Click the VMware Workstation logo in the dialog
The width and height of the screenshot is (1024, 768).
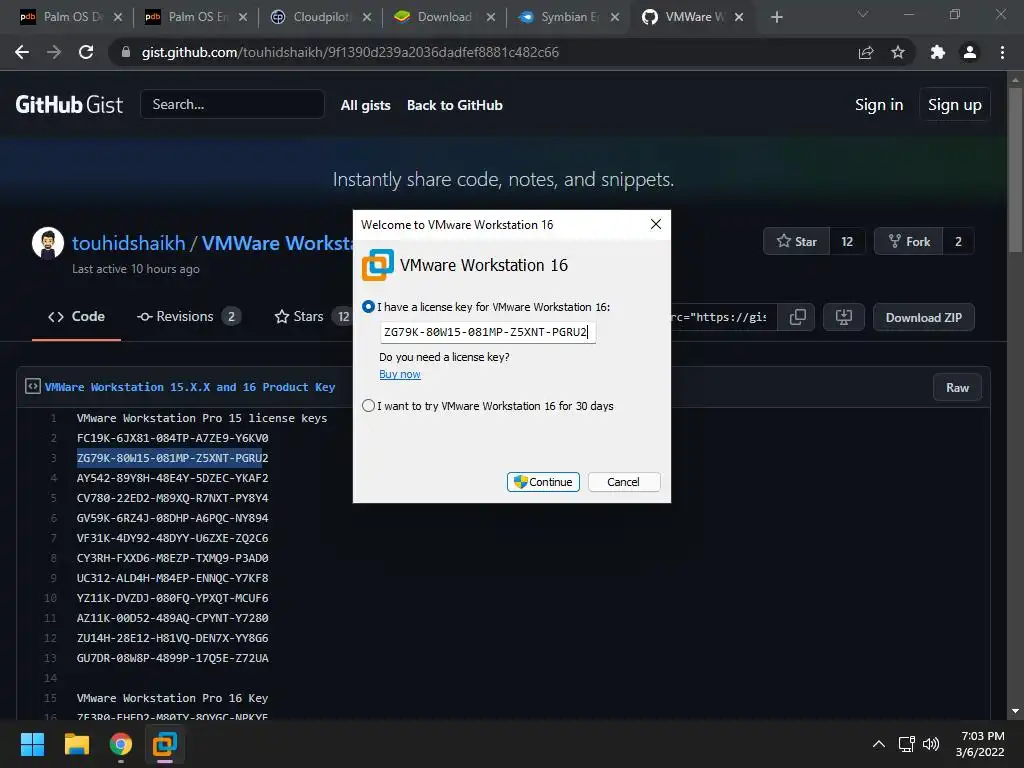click(377, 265)
